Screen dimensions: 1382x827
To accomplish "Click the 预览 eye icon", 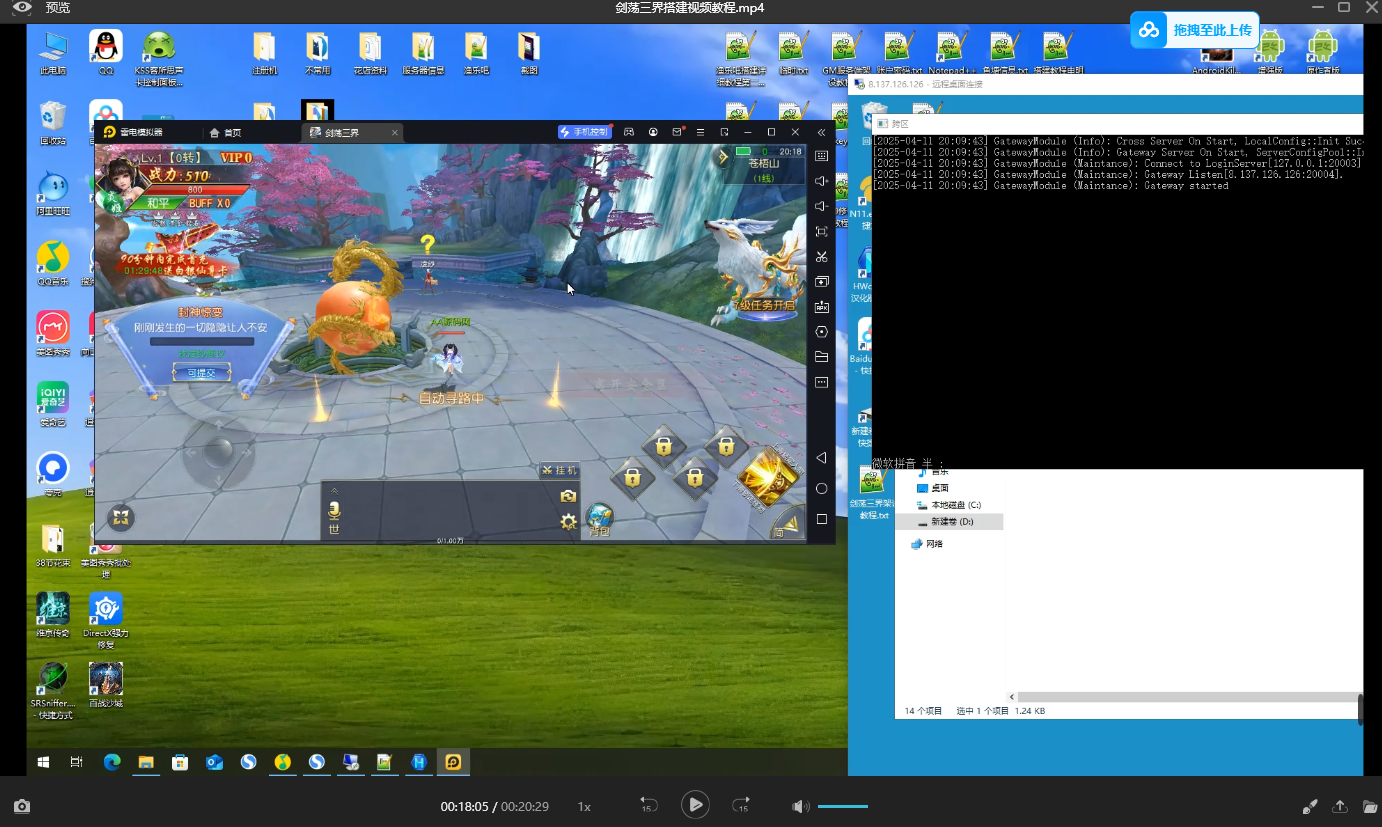I will point(22,8).
